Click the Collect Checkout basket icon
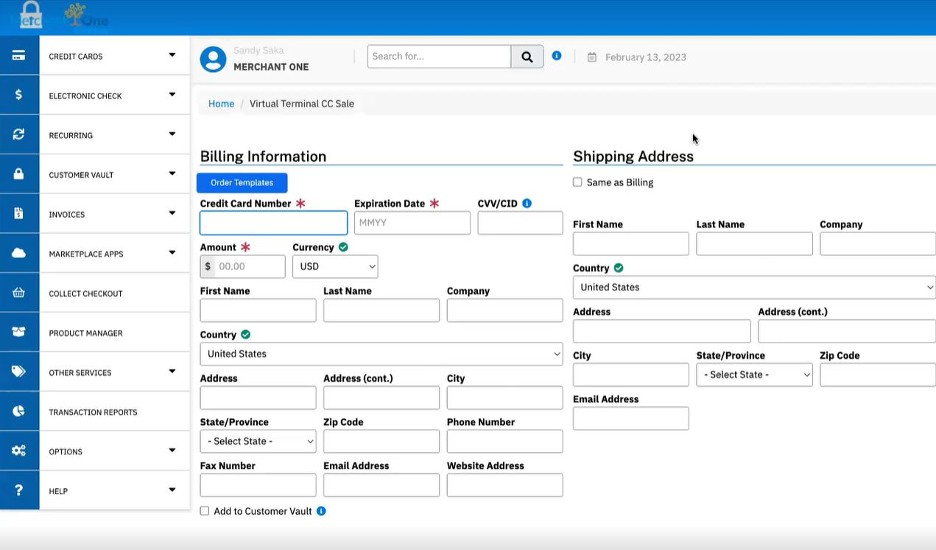The width and height of the screenshot is (936, 550). pyautogui.click(x=19, y=293)
